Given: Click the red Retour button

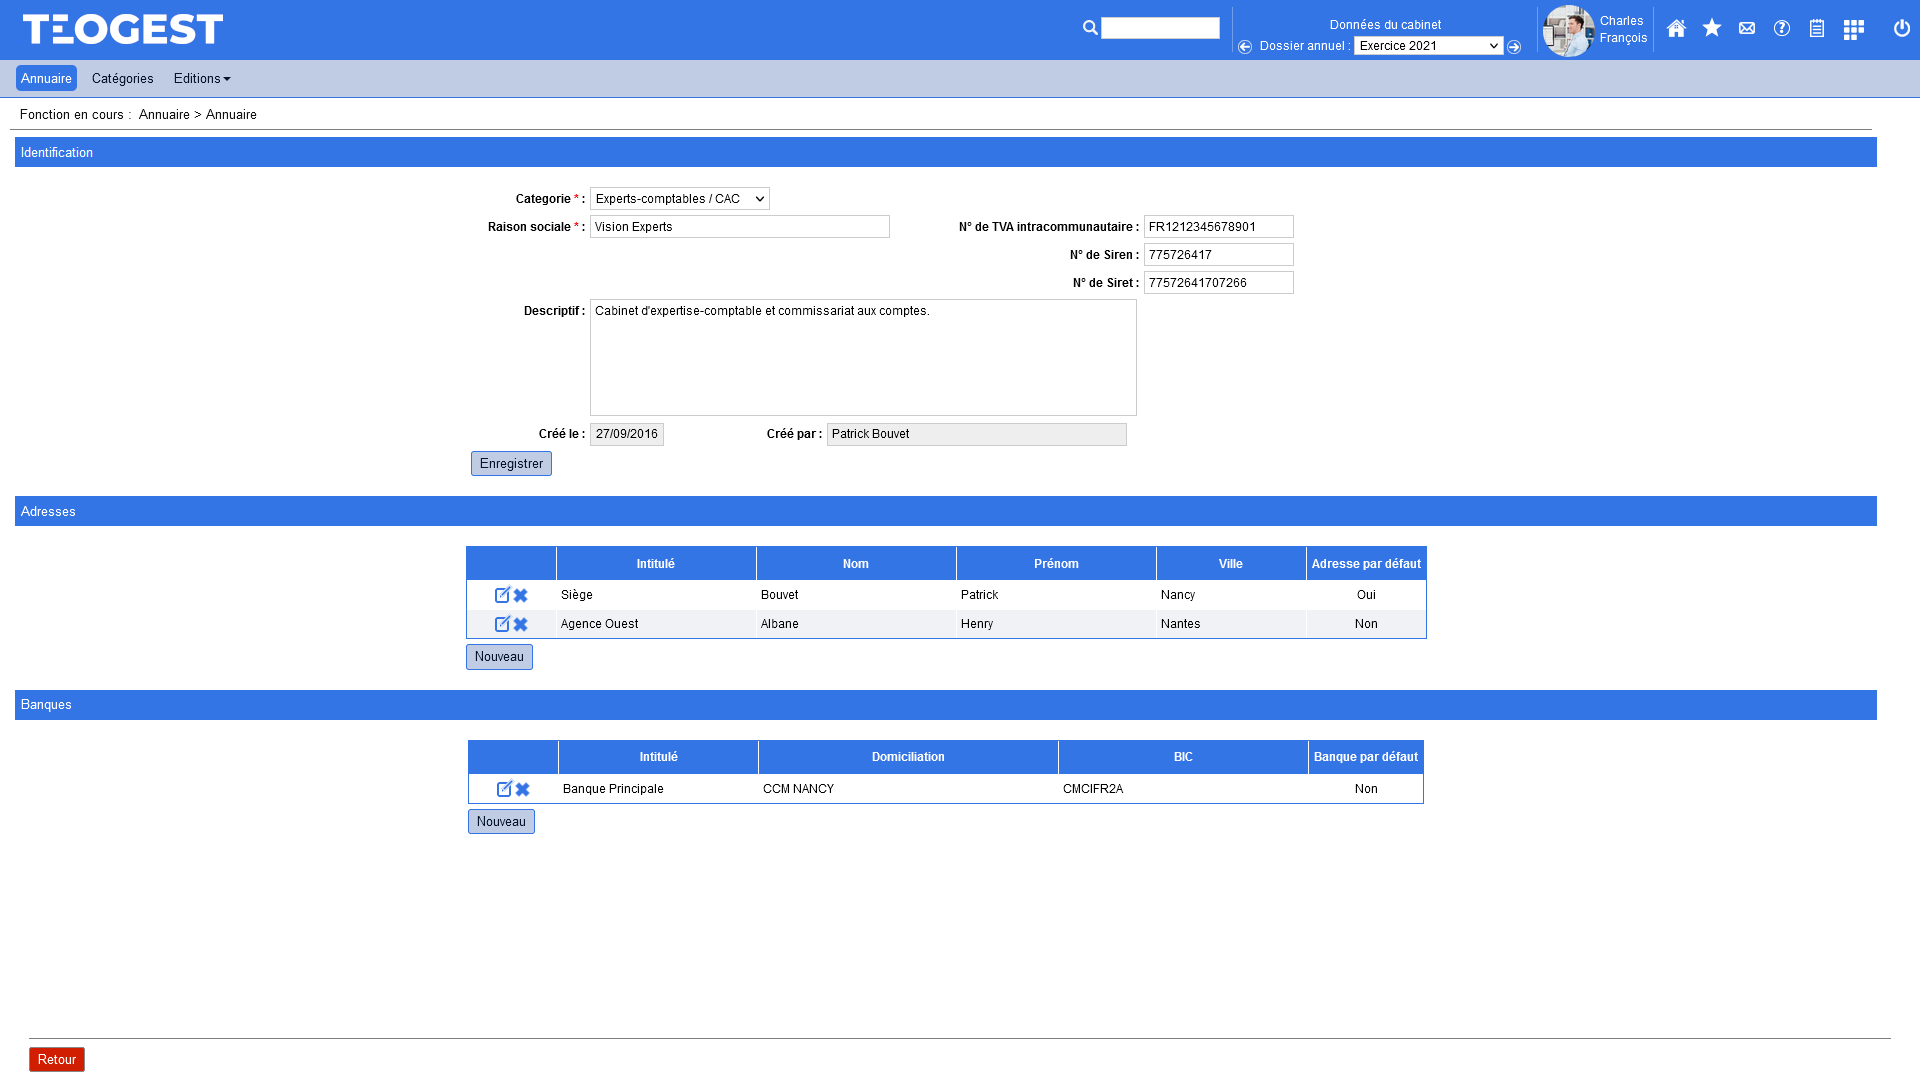Looking at the screenshot, I should click(57, 1060).
